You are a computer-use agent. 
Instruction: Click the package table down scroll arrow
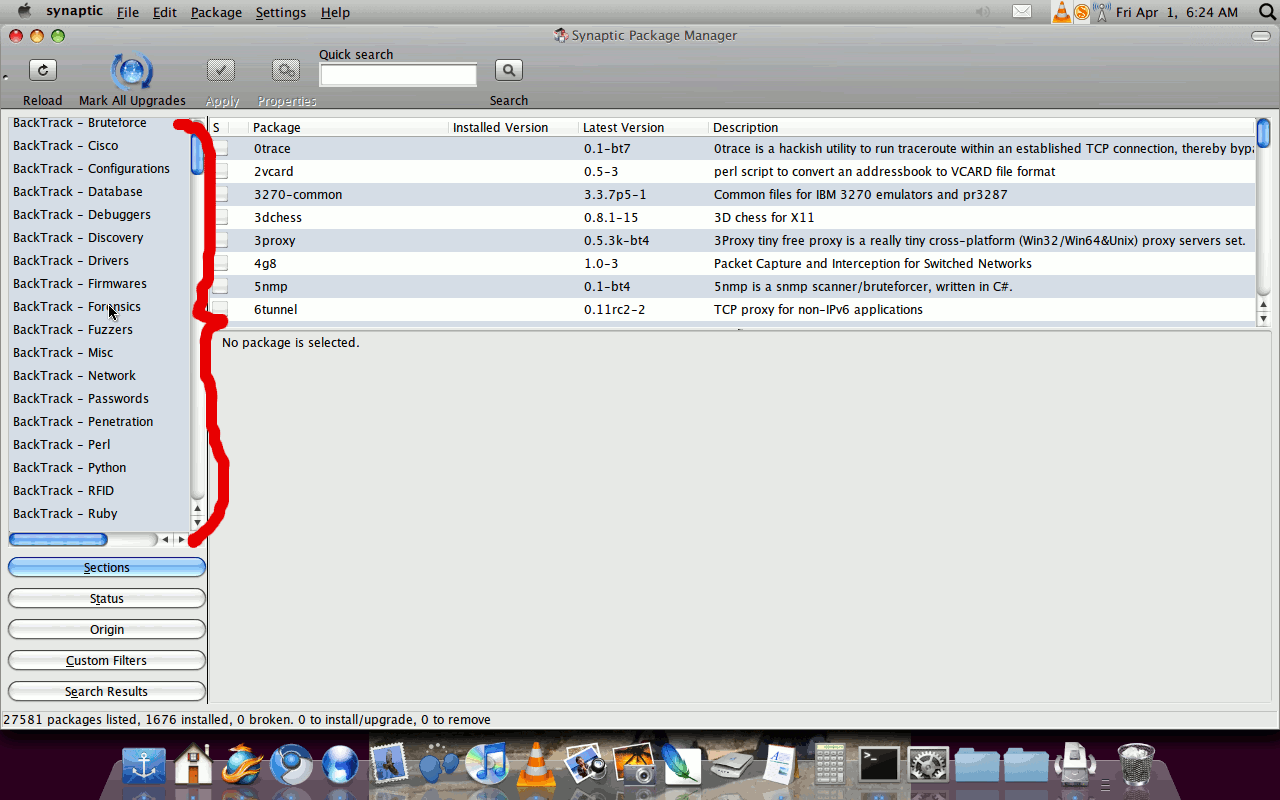[1263, 319]
